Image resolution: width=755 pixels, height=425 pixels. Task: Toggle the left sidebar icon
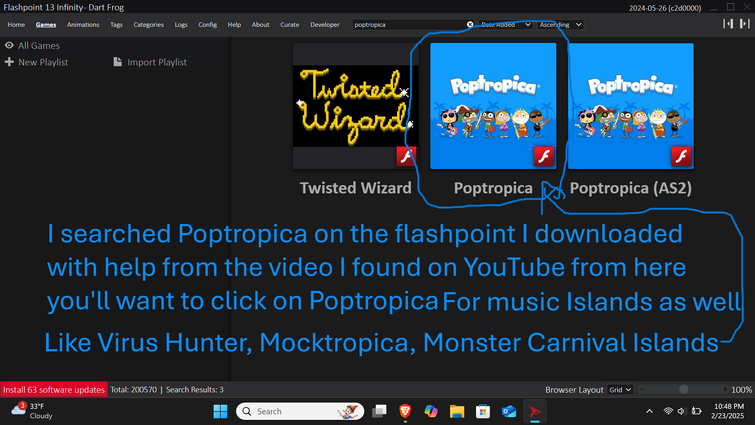[x=728, y=24]
